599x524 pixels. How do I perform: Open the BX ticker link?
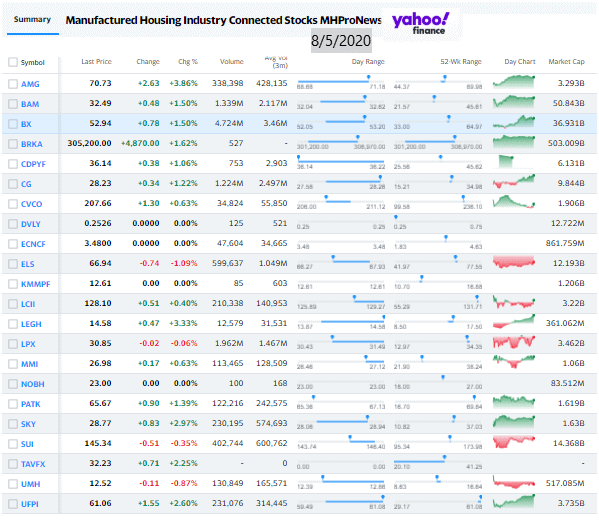[x=26, y=124]
